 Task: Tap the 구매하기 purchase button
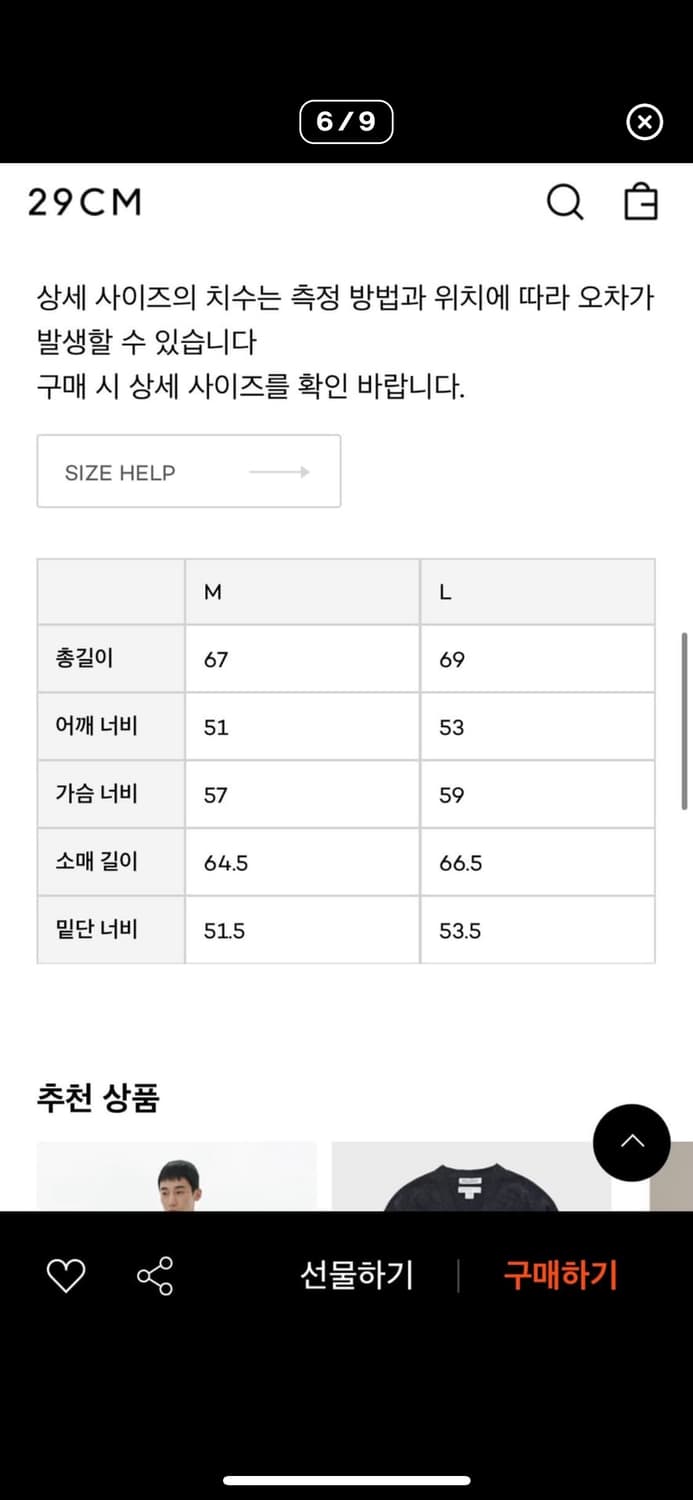coord(558,1274)
